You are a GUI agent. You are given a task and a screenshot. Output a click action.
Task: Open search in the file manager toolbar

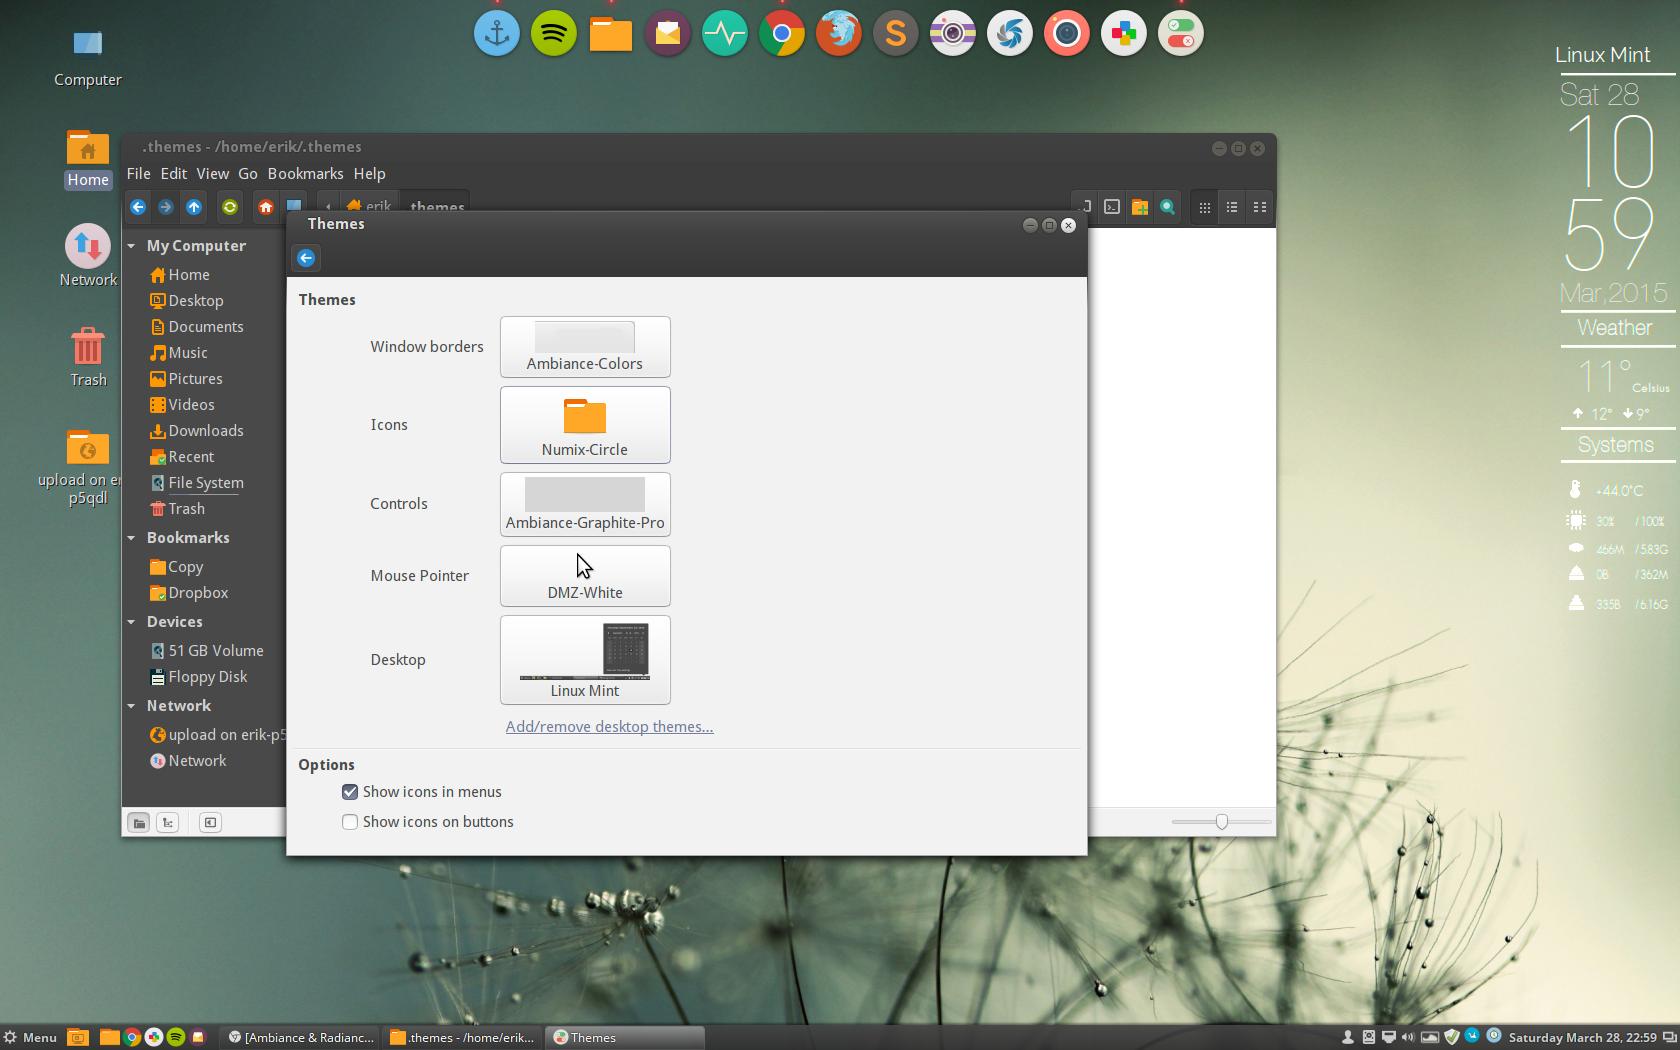pyautogui.click(x=1168, y=207)
